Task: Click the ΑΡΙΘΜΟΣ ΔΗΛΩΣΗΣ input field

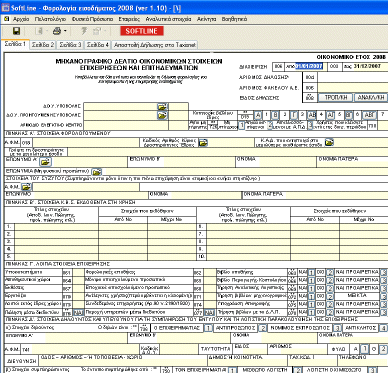Action: pos(353,77)
